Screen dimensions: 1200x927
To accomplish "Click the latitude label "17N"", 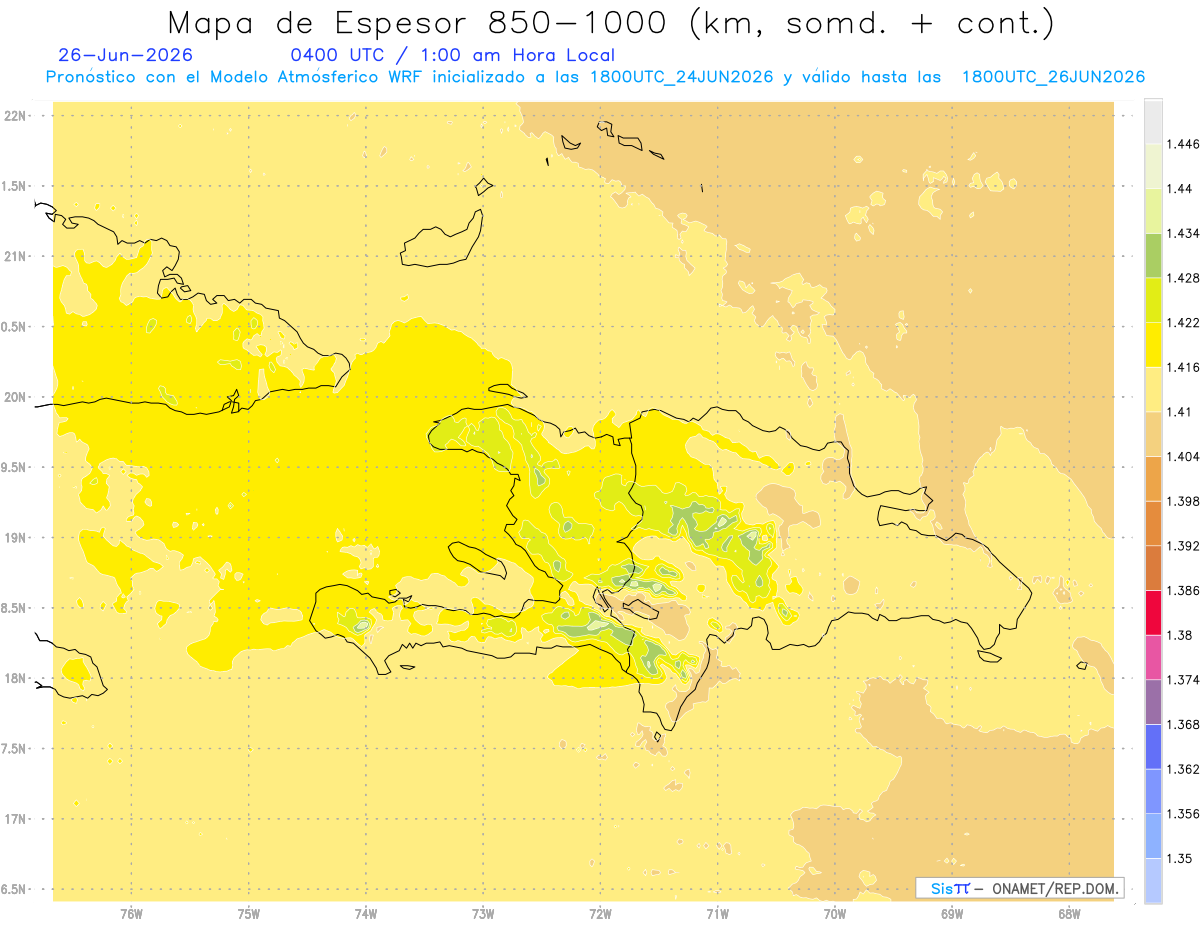I will (15, 819).
